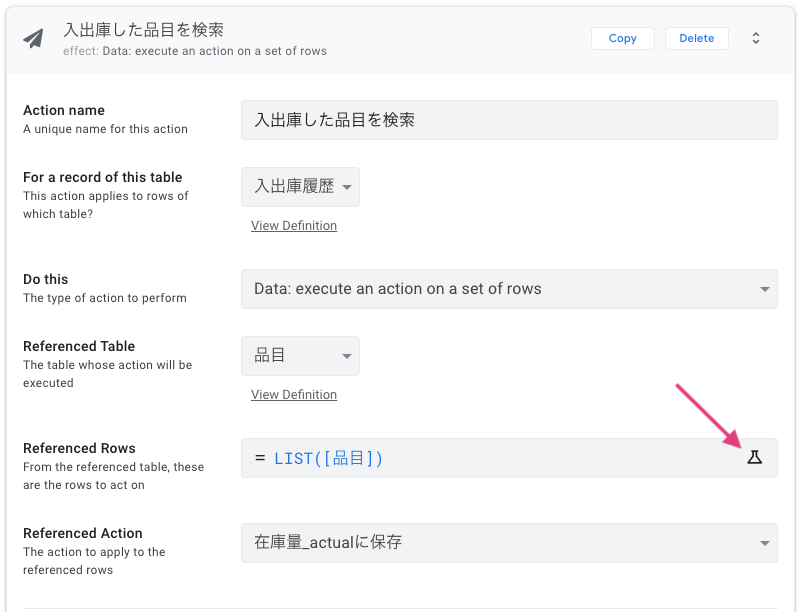Viewport: 802px width, 612px height.
Task: Click the paper plane action icon
Action: pyautogui.click(x=33, y=38)
